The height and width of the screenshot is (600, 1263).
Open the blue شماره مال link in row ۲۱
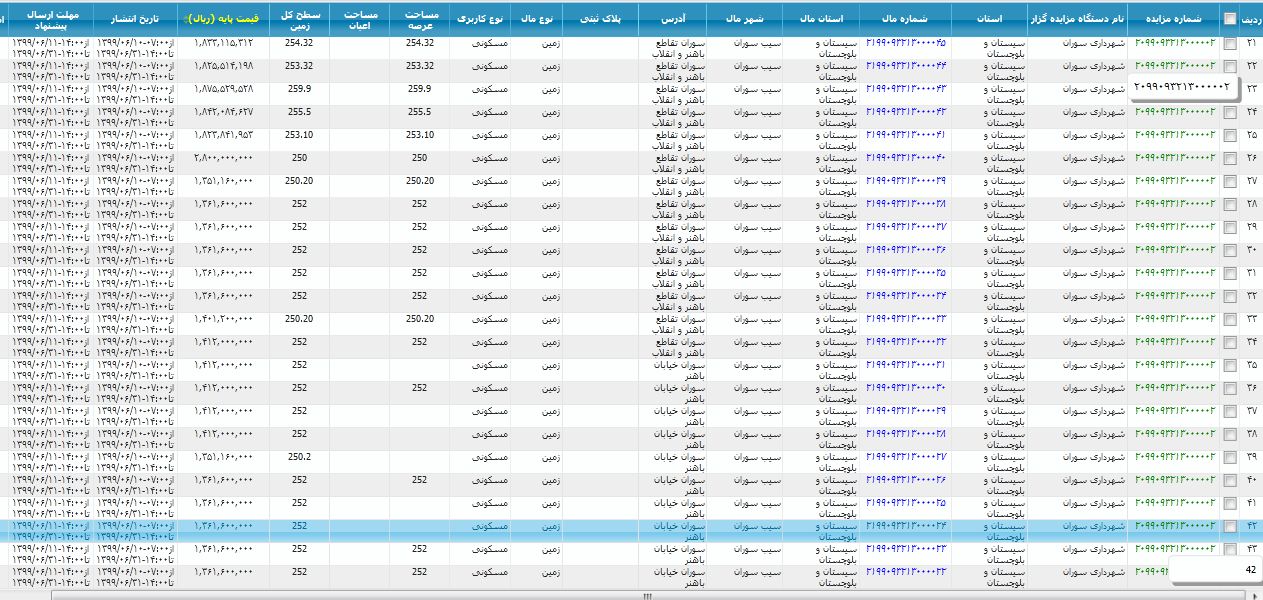[906, 42]
